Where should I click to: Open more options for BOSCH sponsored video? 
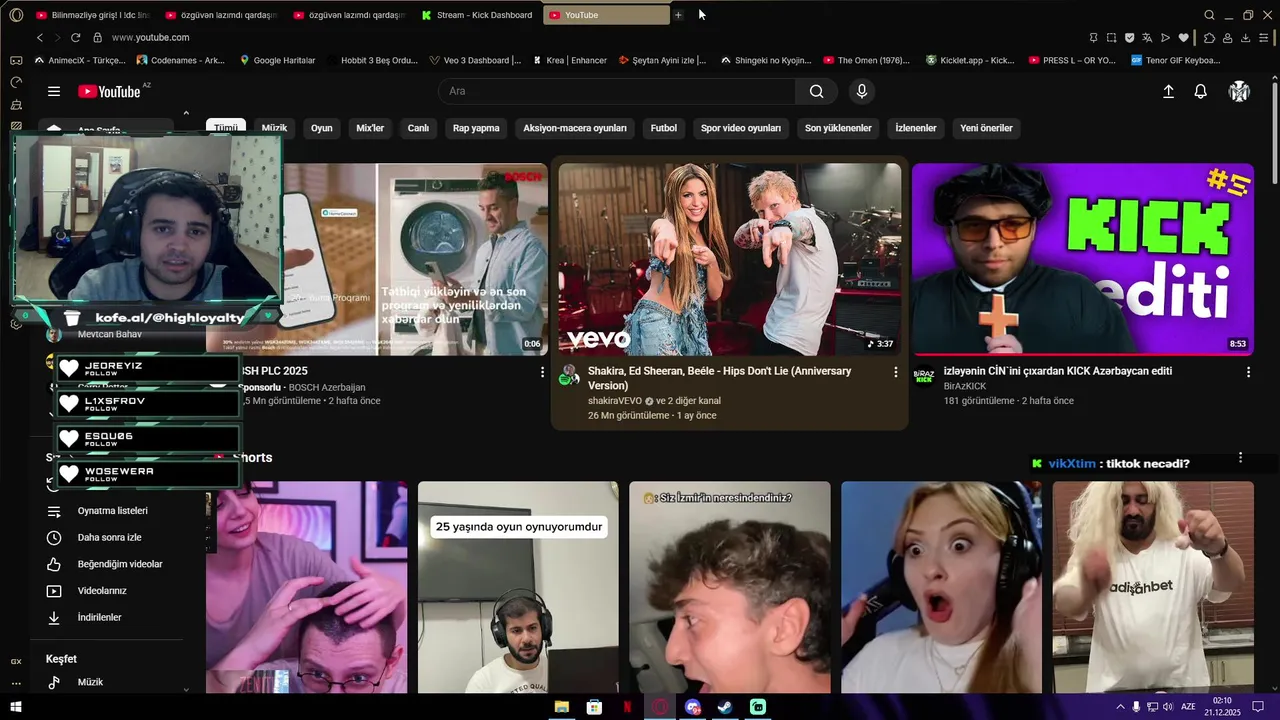543,372
